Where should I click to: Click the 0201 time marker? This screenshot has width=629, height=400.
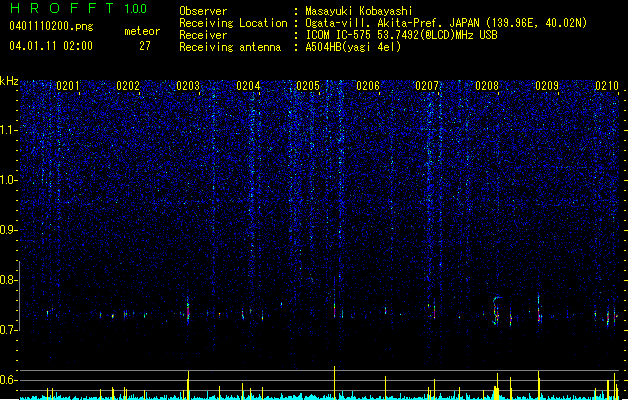click(68, 85)
